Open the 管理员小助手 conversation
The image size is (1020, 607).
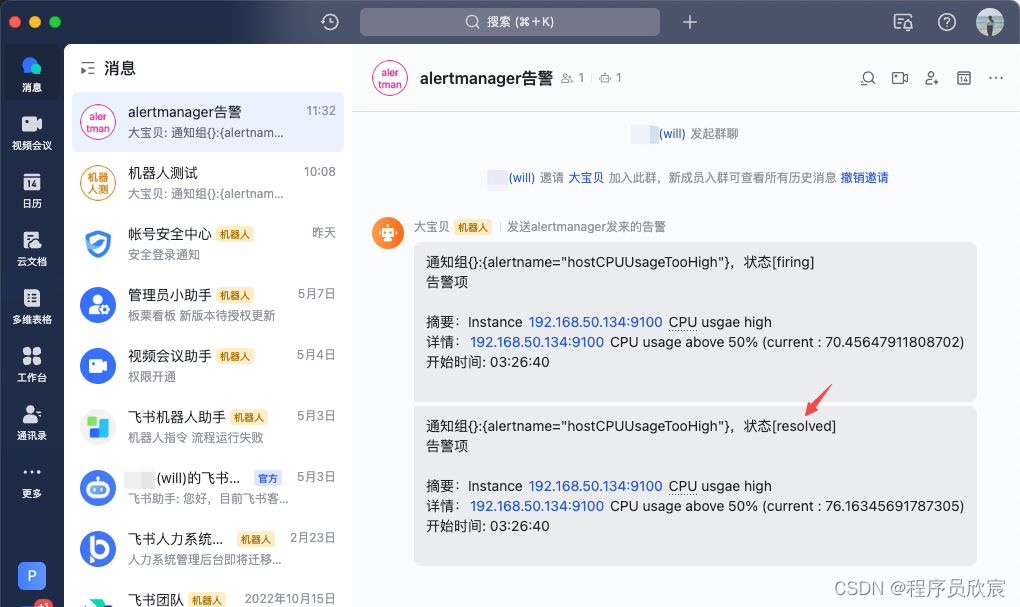(x=208, y=304)
